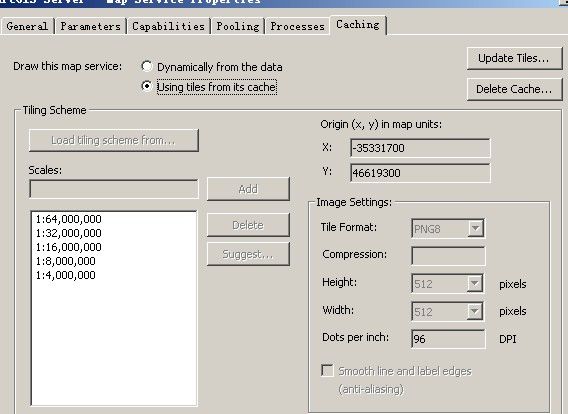This screenshot has height=414, width=568.
Task: Click Load tiling scheme from button
Action: click(114, 140)
